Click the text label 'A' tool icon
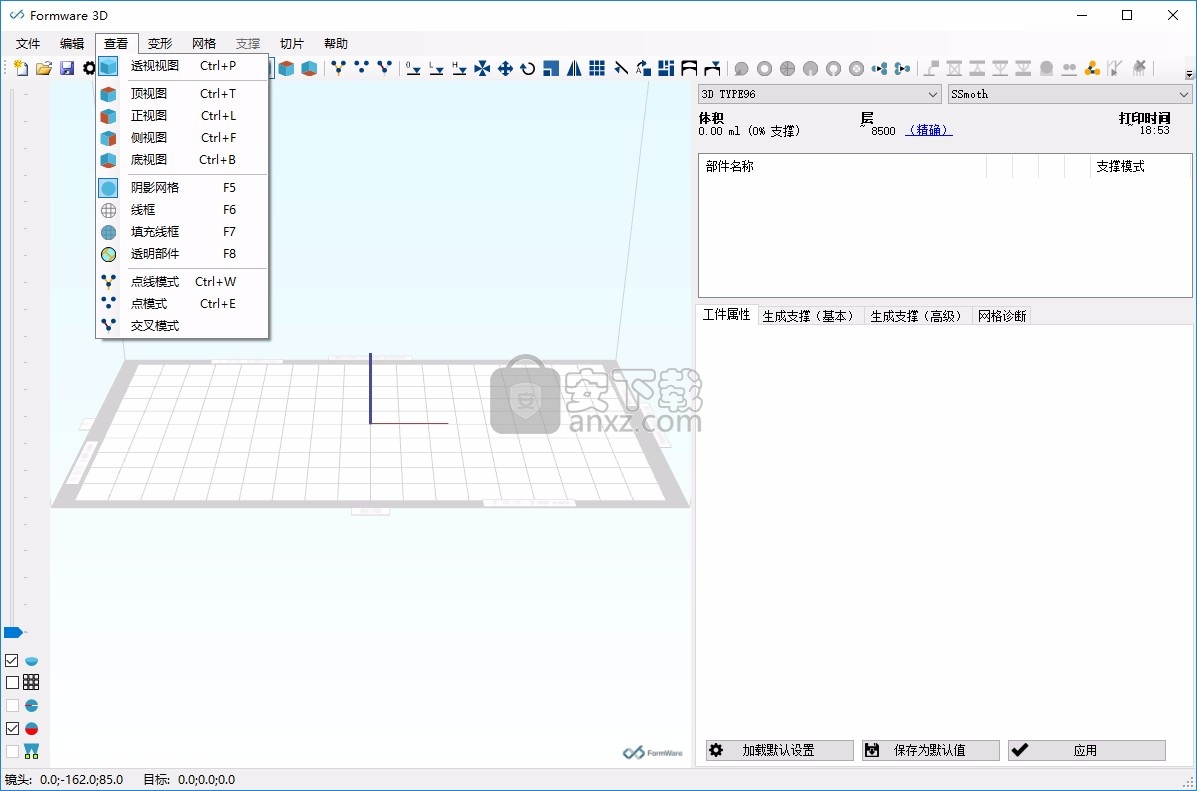 pos(643,69)
